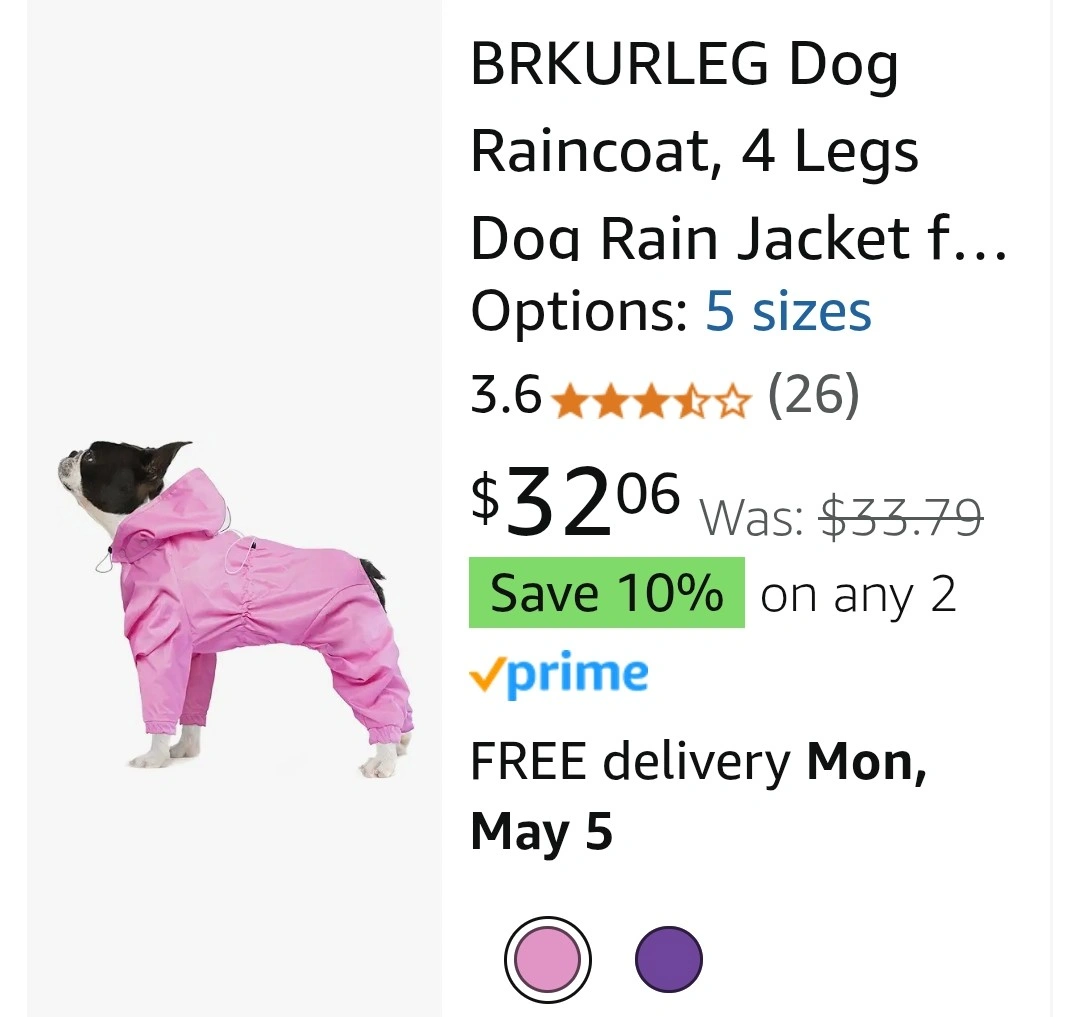Click the 3.6 rating number

point(506,395)
